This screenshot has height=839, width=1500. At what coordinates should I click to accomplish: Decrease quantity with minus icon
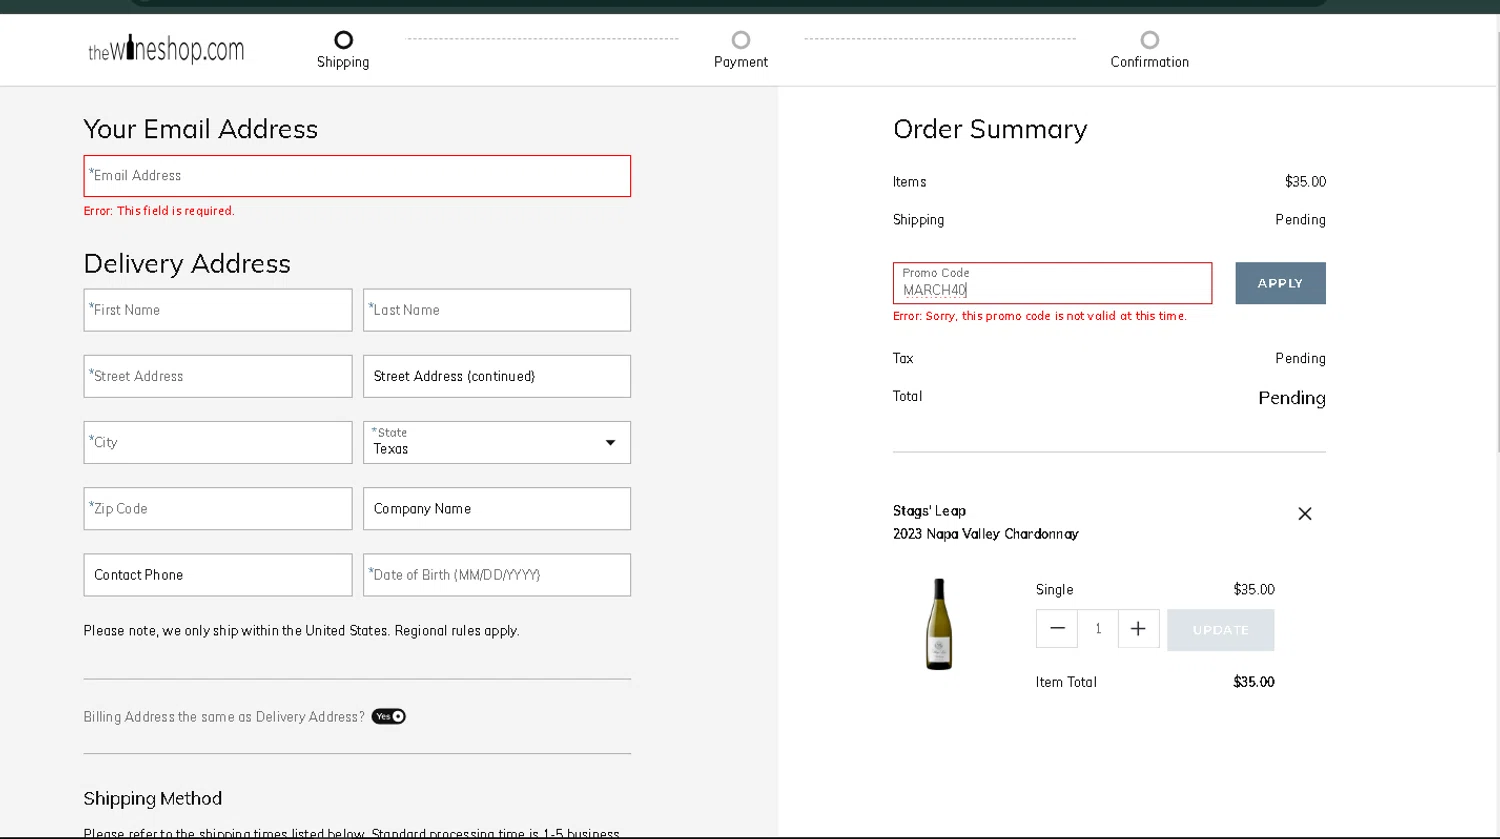[1057, 629]
